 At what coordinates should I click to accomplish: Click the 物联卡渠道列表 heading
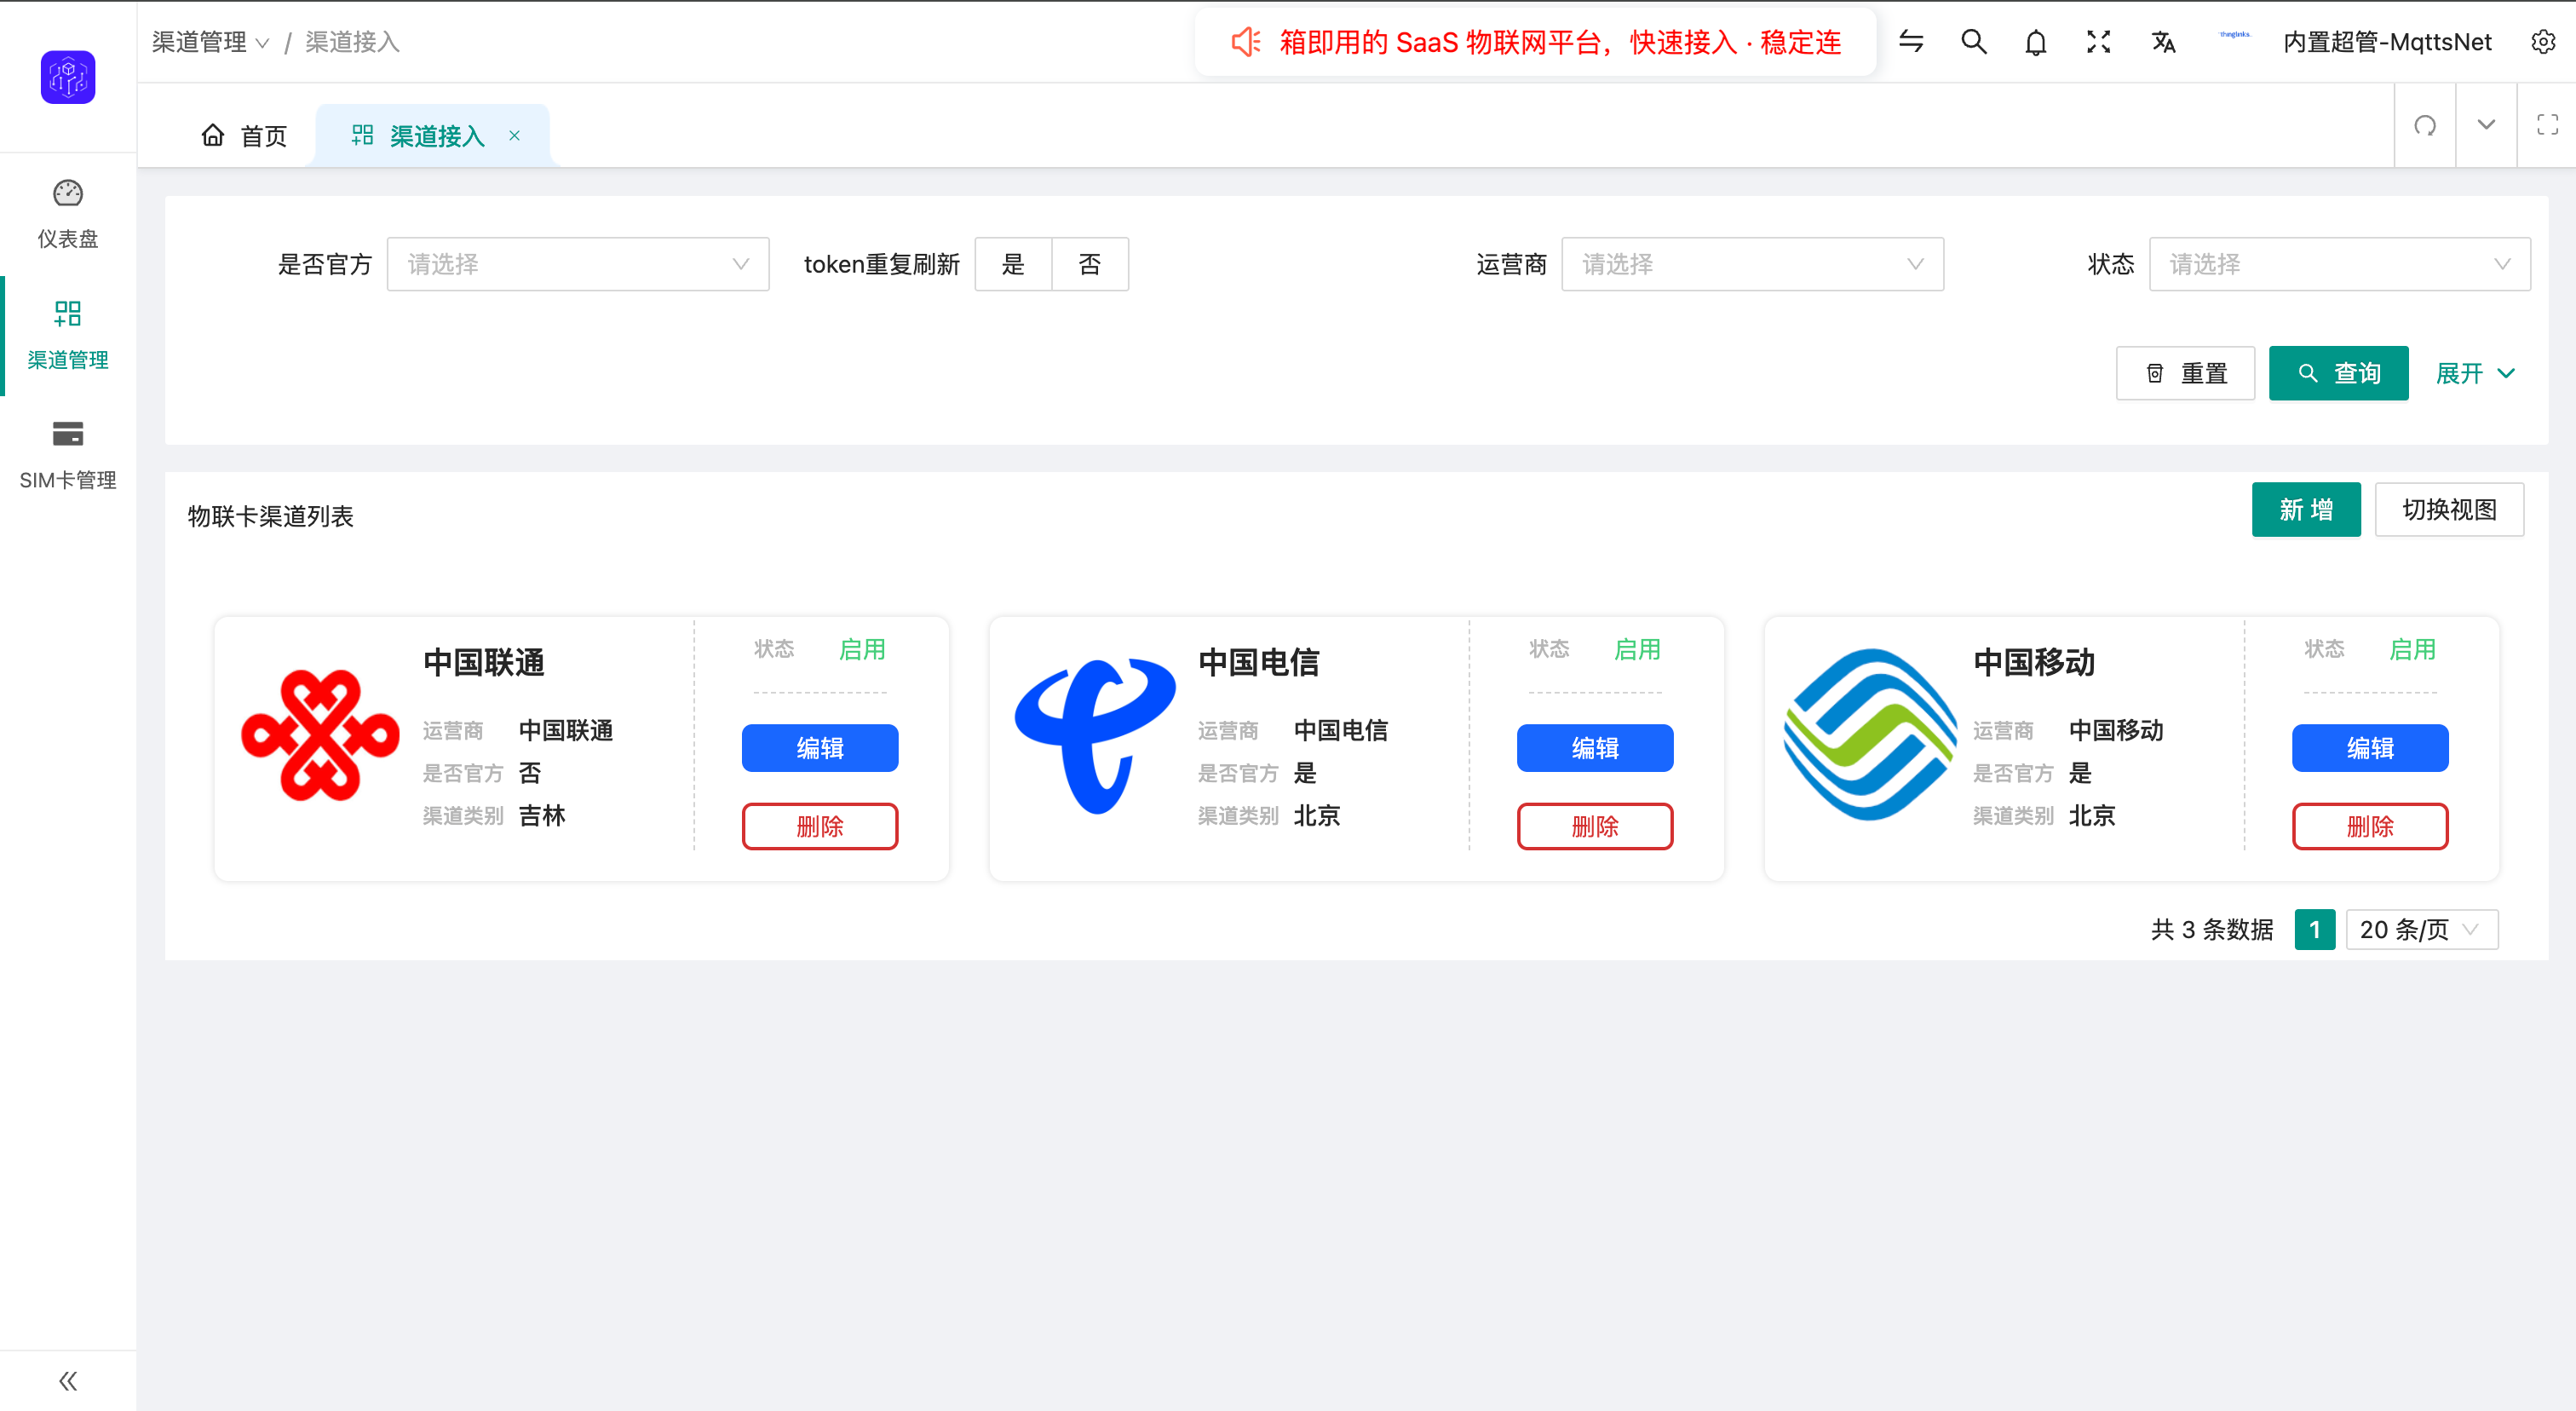[270, 516]
